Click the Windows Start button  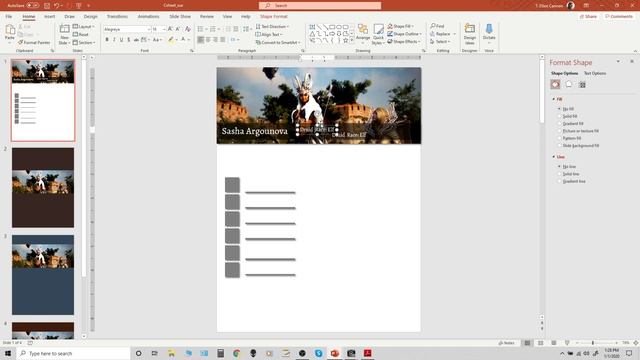pos(8,353)
